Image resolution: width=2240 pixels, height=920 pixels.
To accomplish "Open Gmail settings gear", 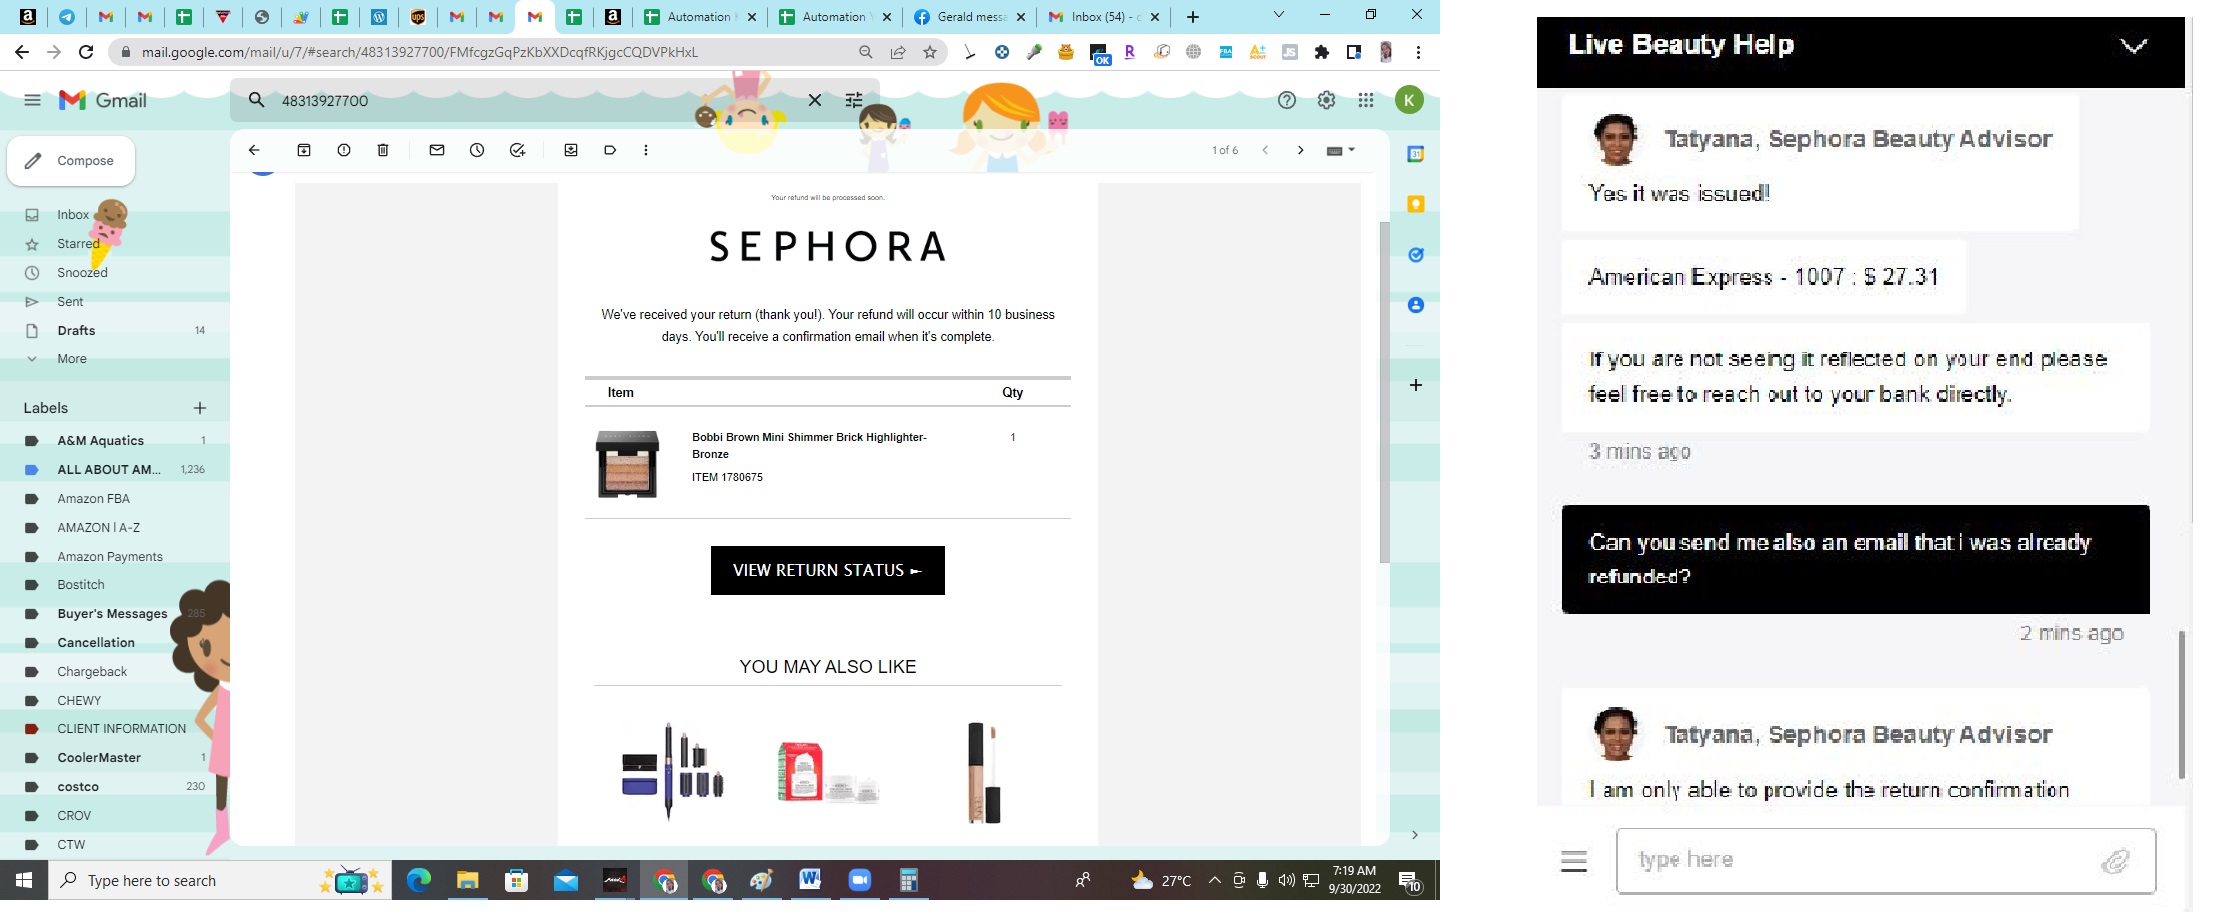I will click(1326, 100).
